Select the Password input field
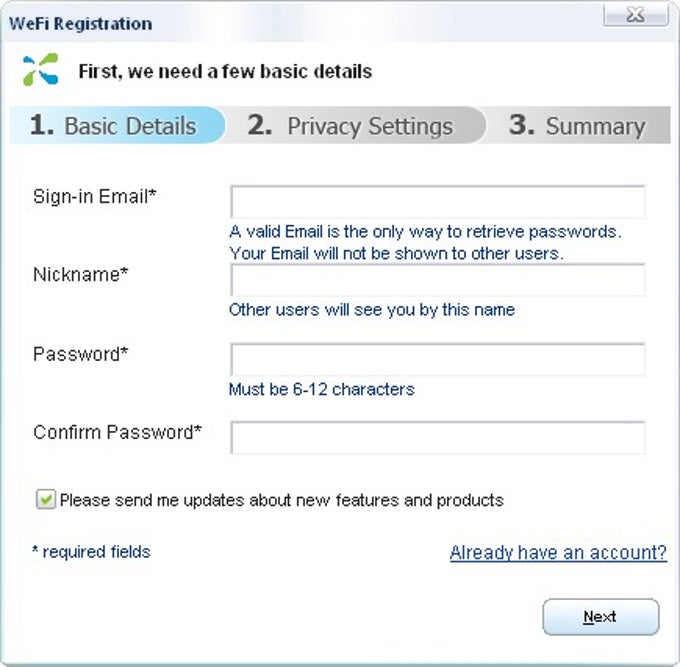The height and width of the screenshot is (667, 680). pos(437,360)
